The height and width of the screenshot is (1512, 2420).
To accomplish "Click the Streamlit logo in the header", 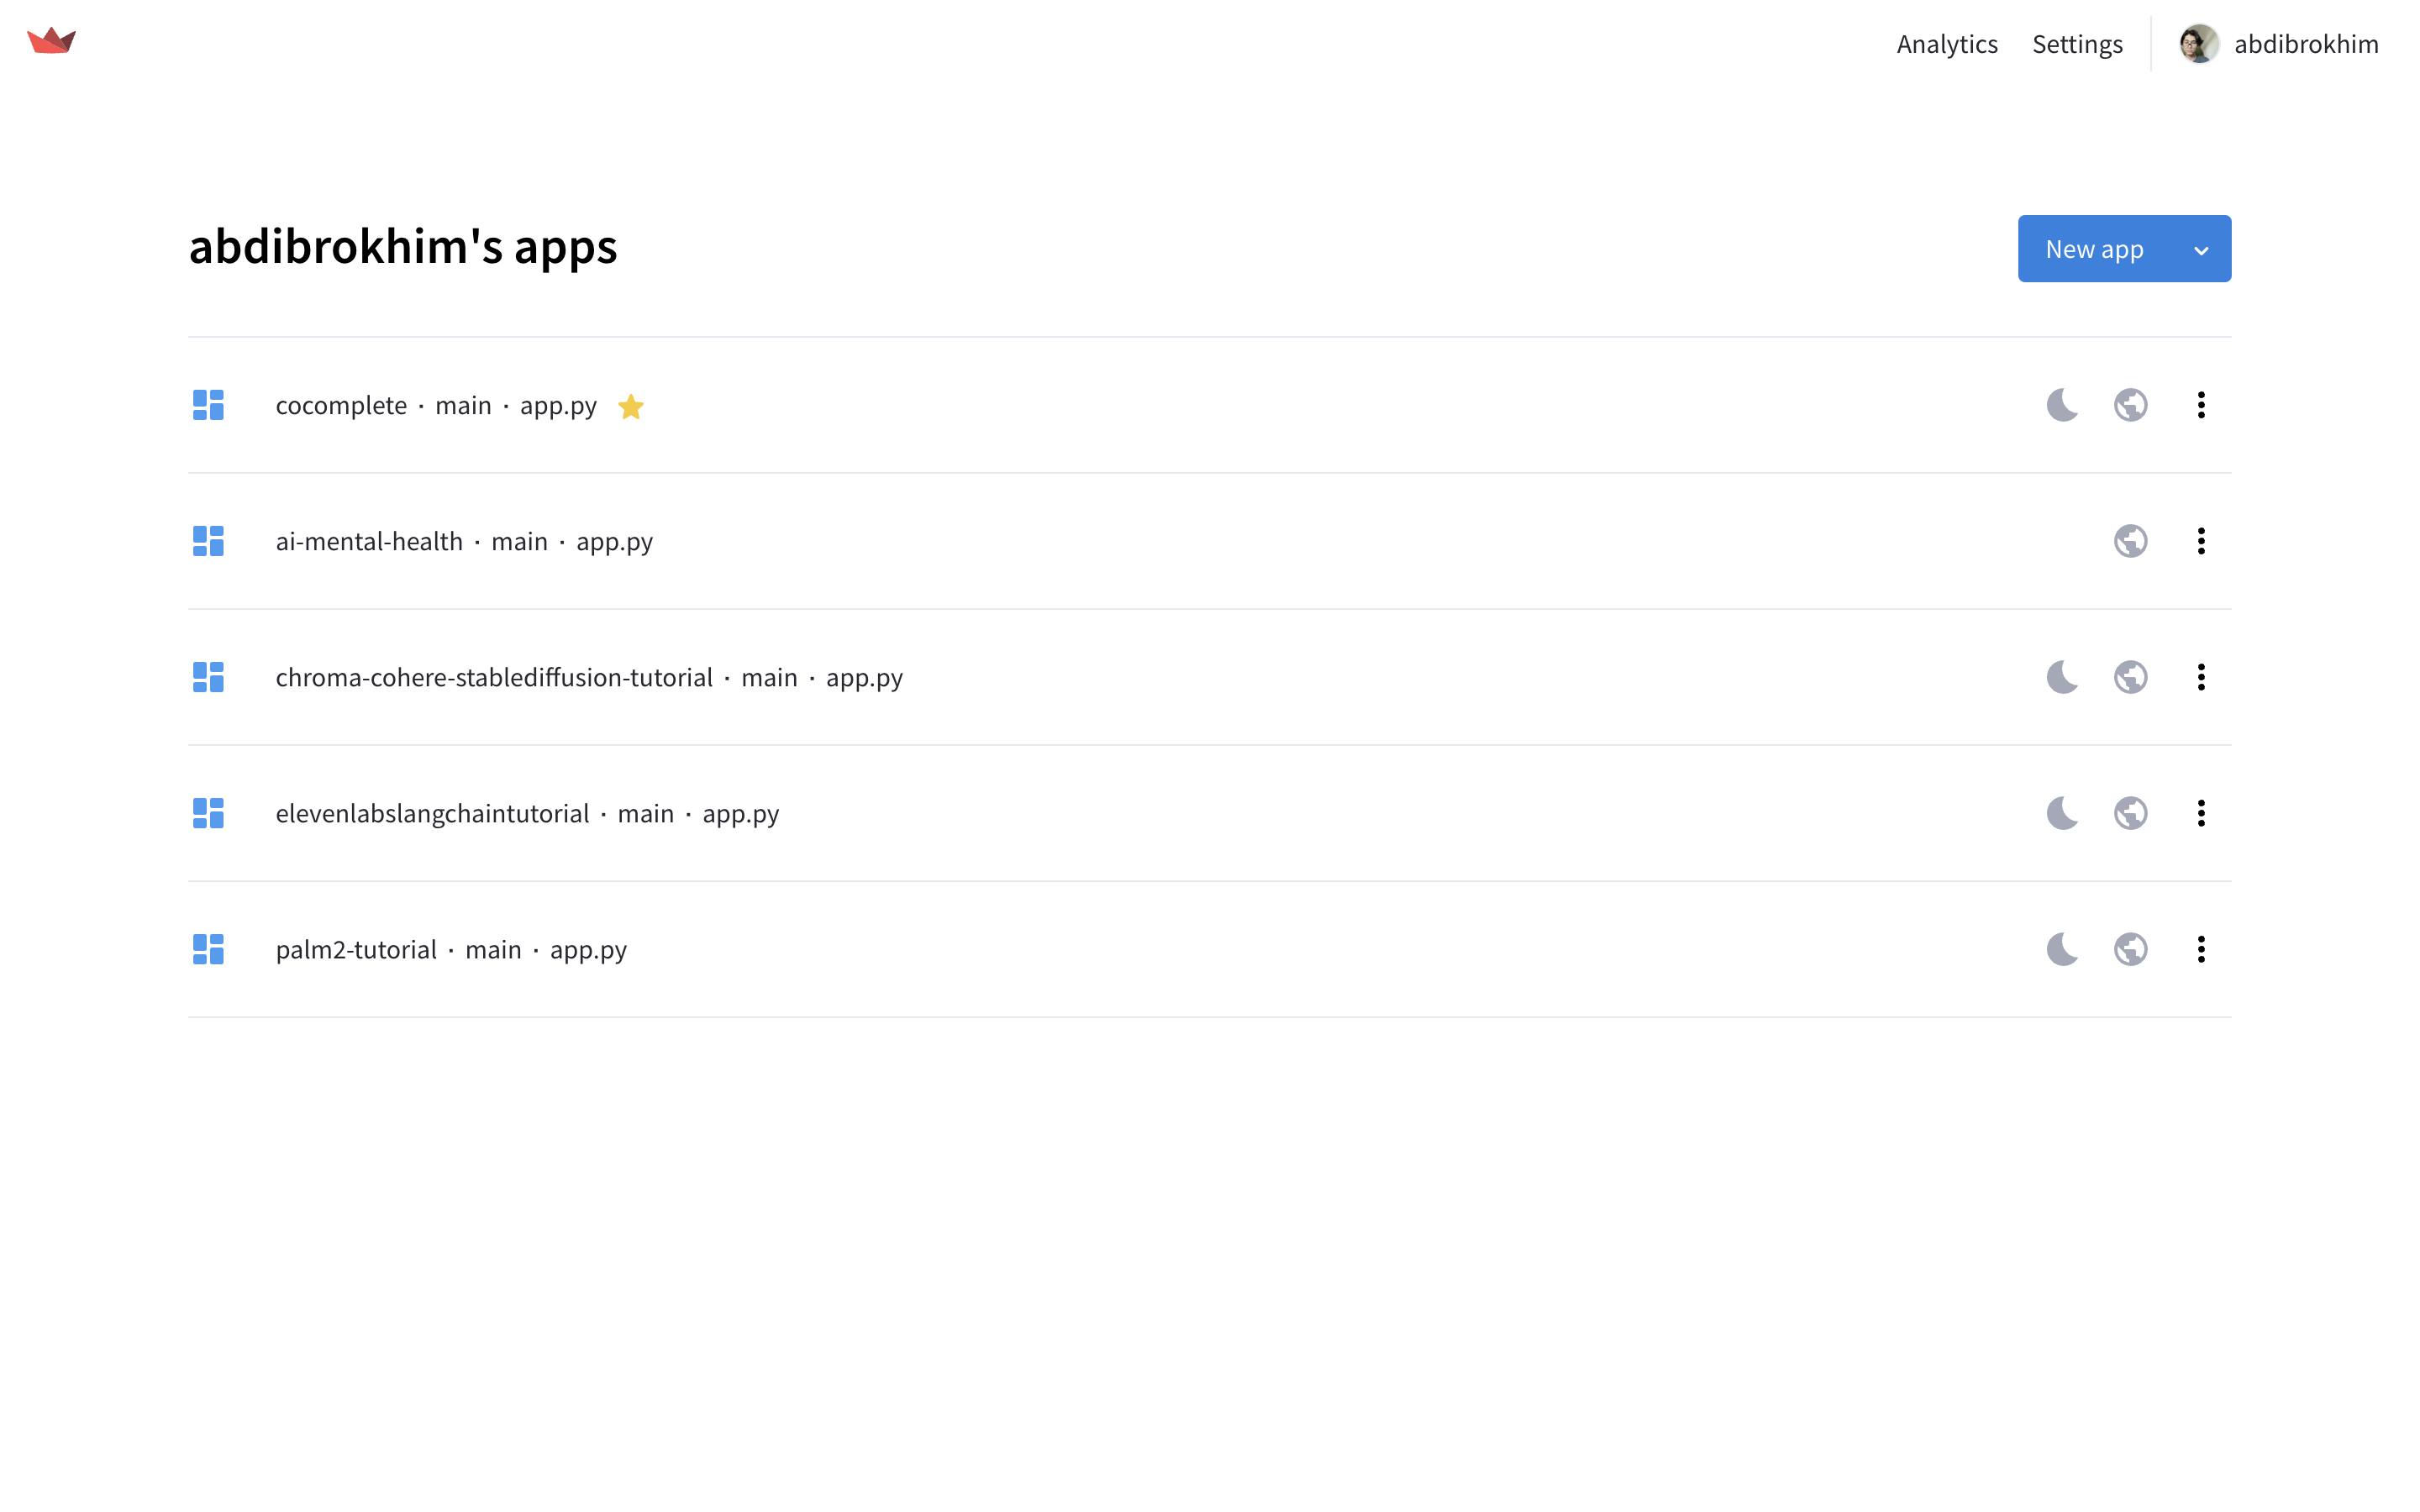I will (52, 41).
